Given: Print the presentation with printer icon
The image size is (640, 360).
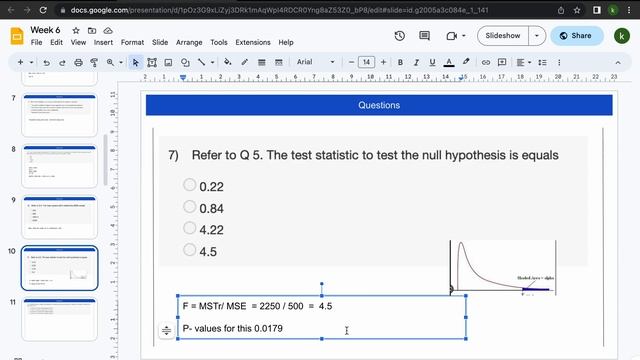Looking at the screenshot, I should pyautogui.click(x=78, y=62).
